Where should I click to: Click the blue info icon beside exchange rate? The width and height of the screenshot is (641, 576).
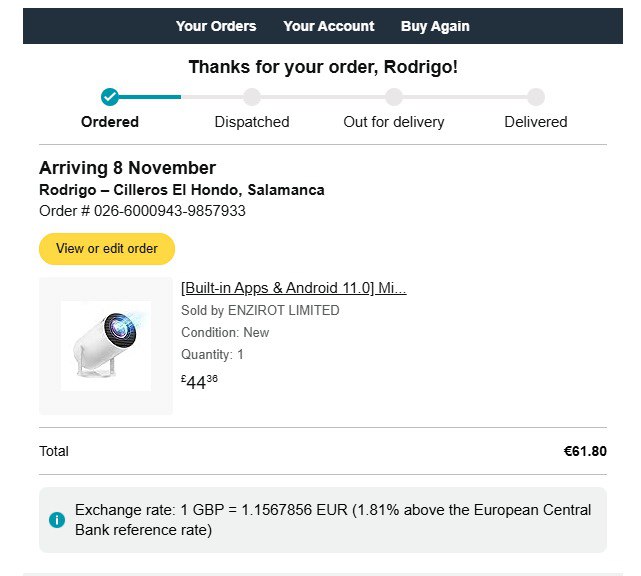[x=57, y=520]
